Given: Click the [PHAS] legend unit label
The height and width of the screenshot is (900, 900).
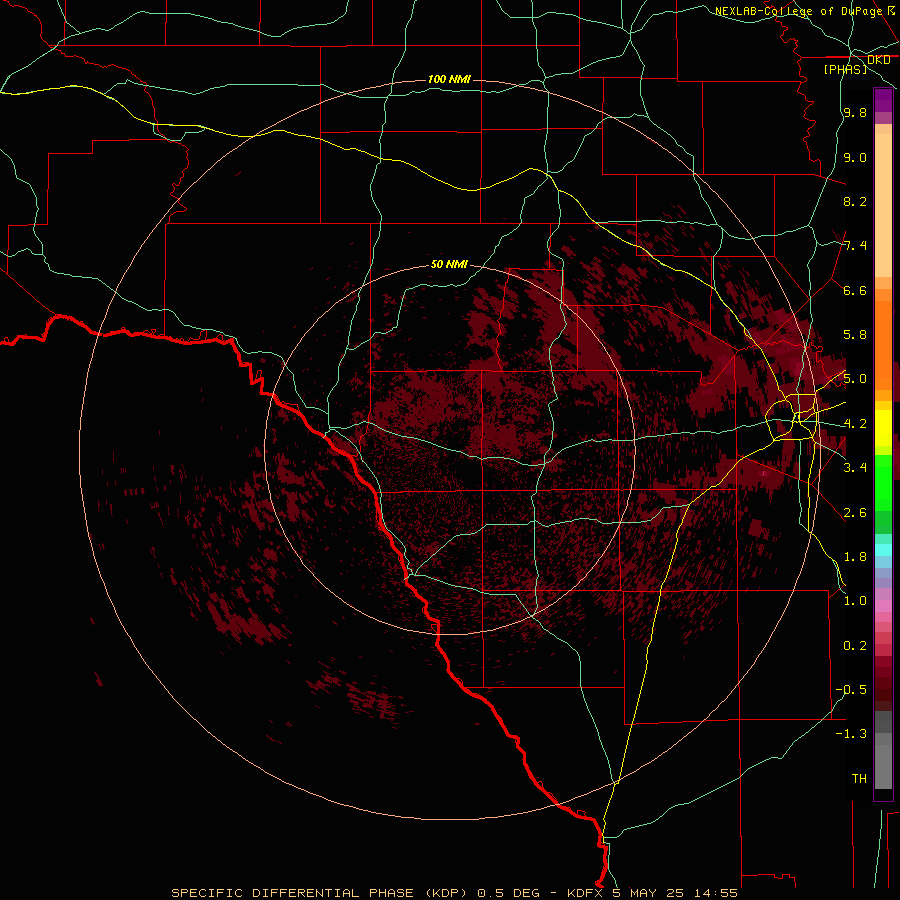Looking at the screenshot, I should coord(845,69).
